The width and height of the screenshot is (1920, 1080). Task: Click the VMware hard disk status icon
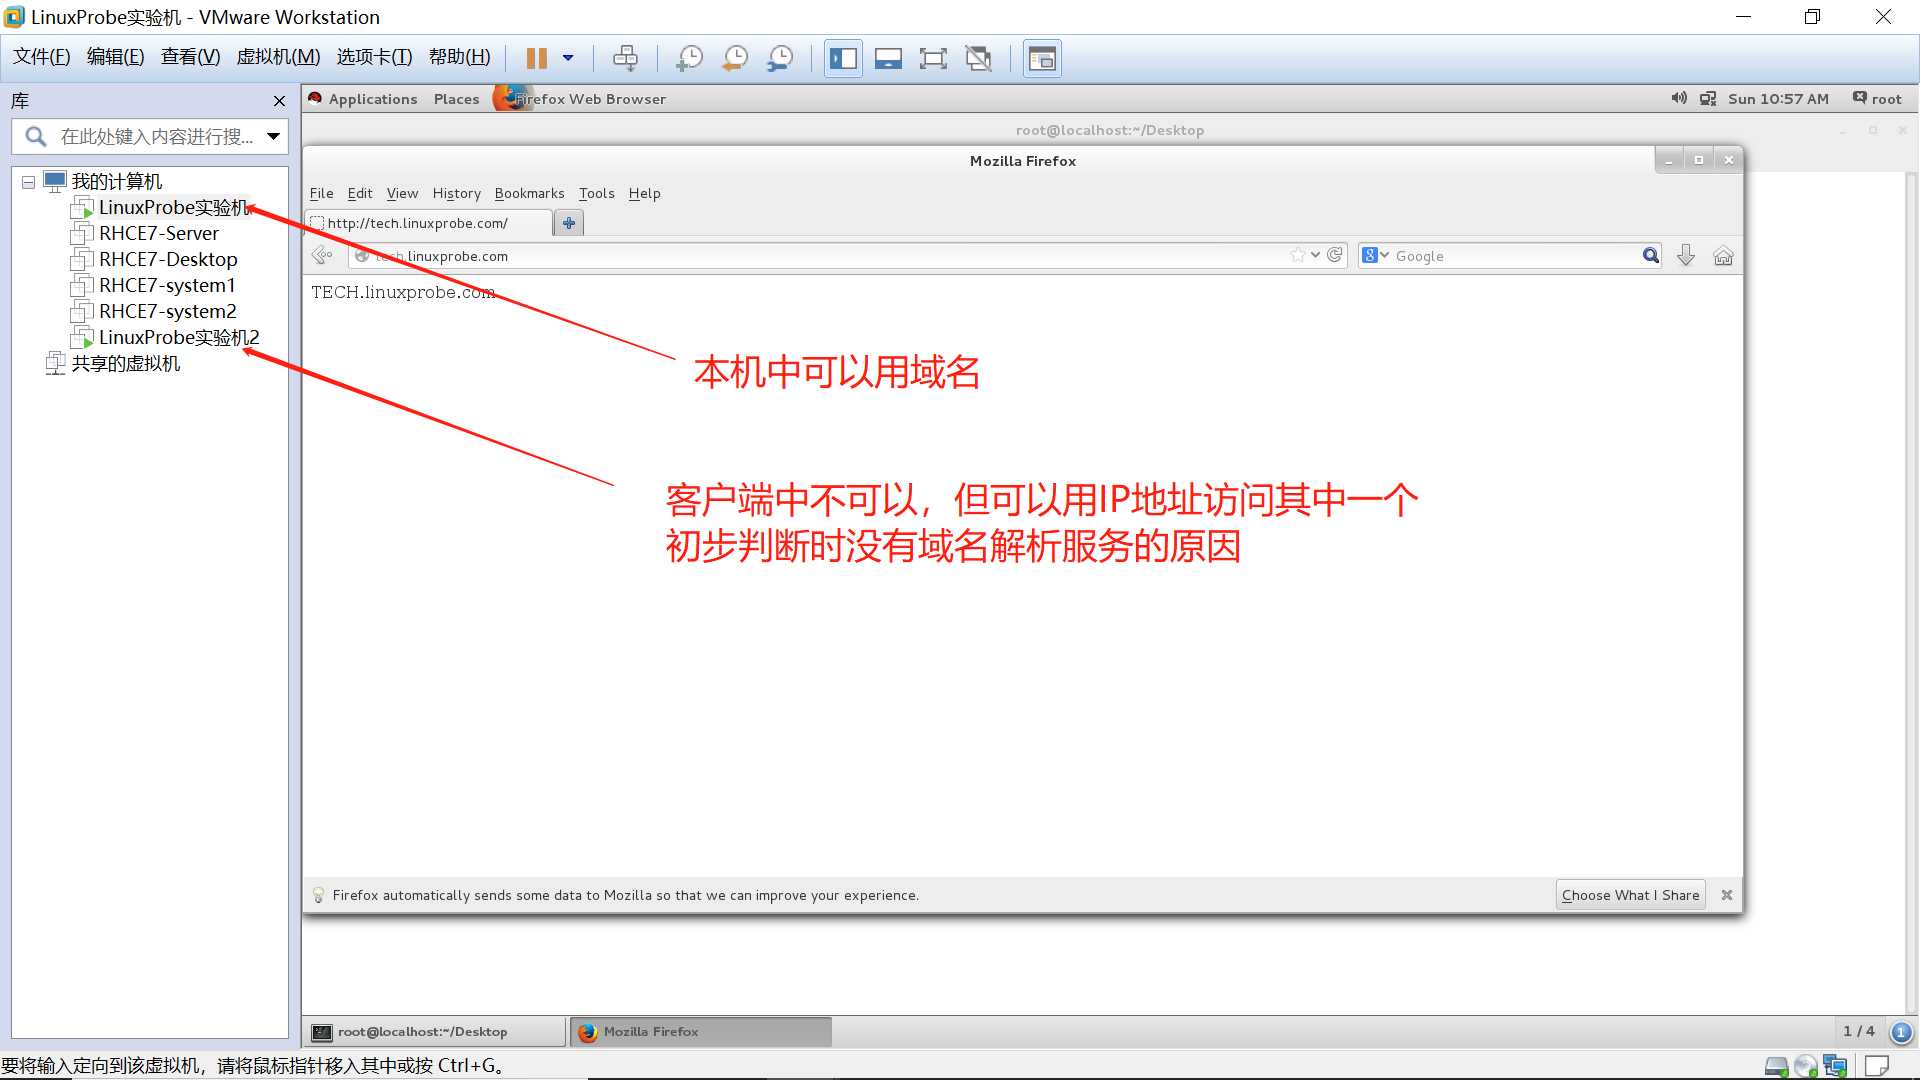coord(1776,1067)
